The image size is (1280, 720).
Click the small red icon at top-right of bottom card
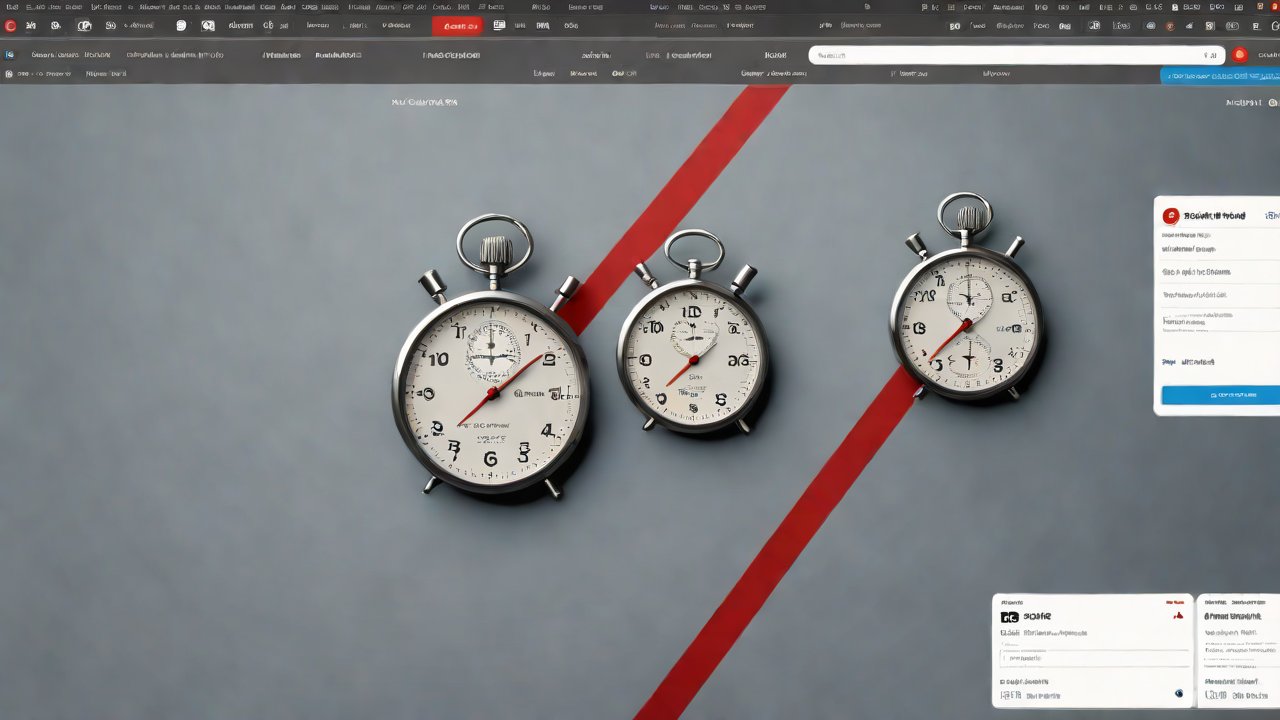click(x=1177, y=616)
